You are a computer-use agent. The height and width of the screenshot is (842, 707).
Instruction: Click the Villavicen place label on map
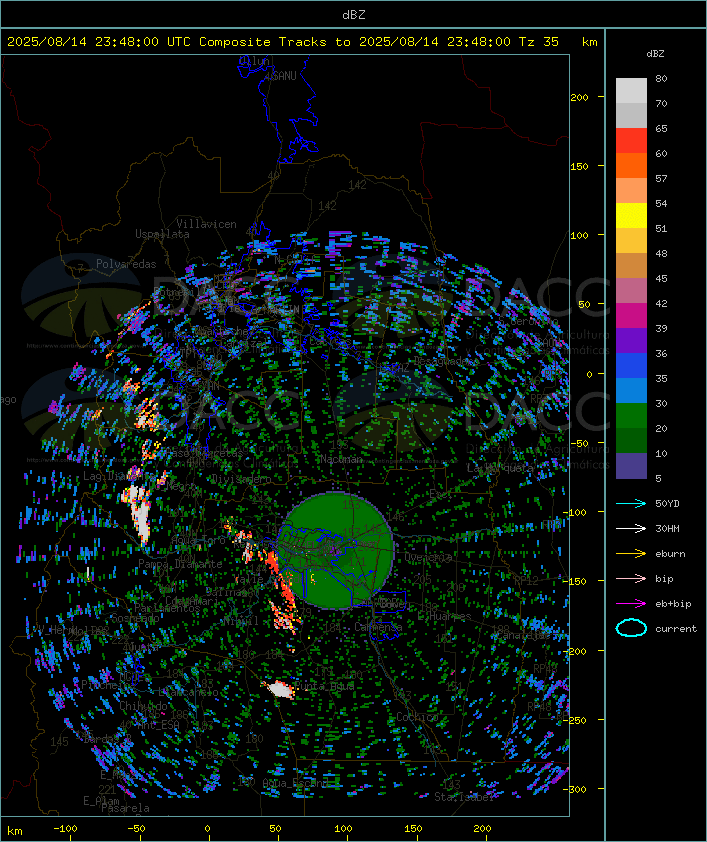pyautogui.click(x=207, y=224)
